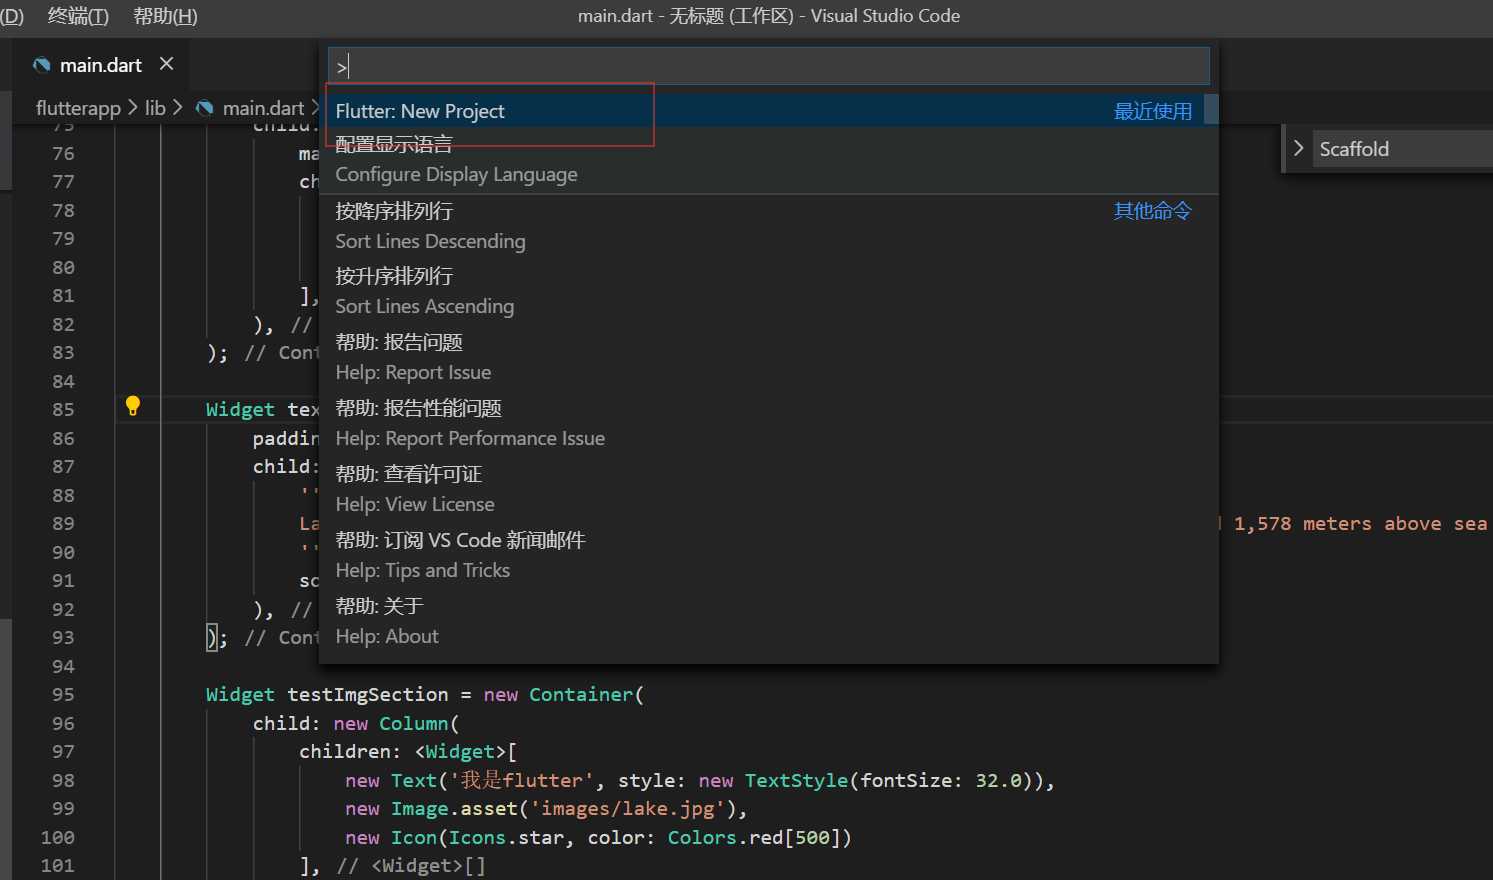
Task: Click the command palette scrollbar thumb
Action: (1211, 109)
